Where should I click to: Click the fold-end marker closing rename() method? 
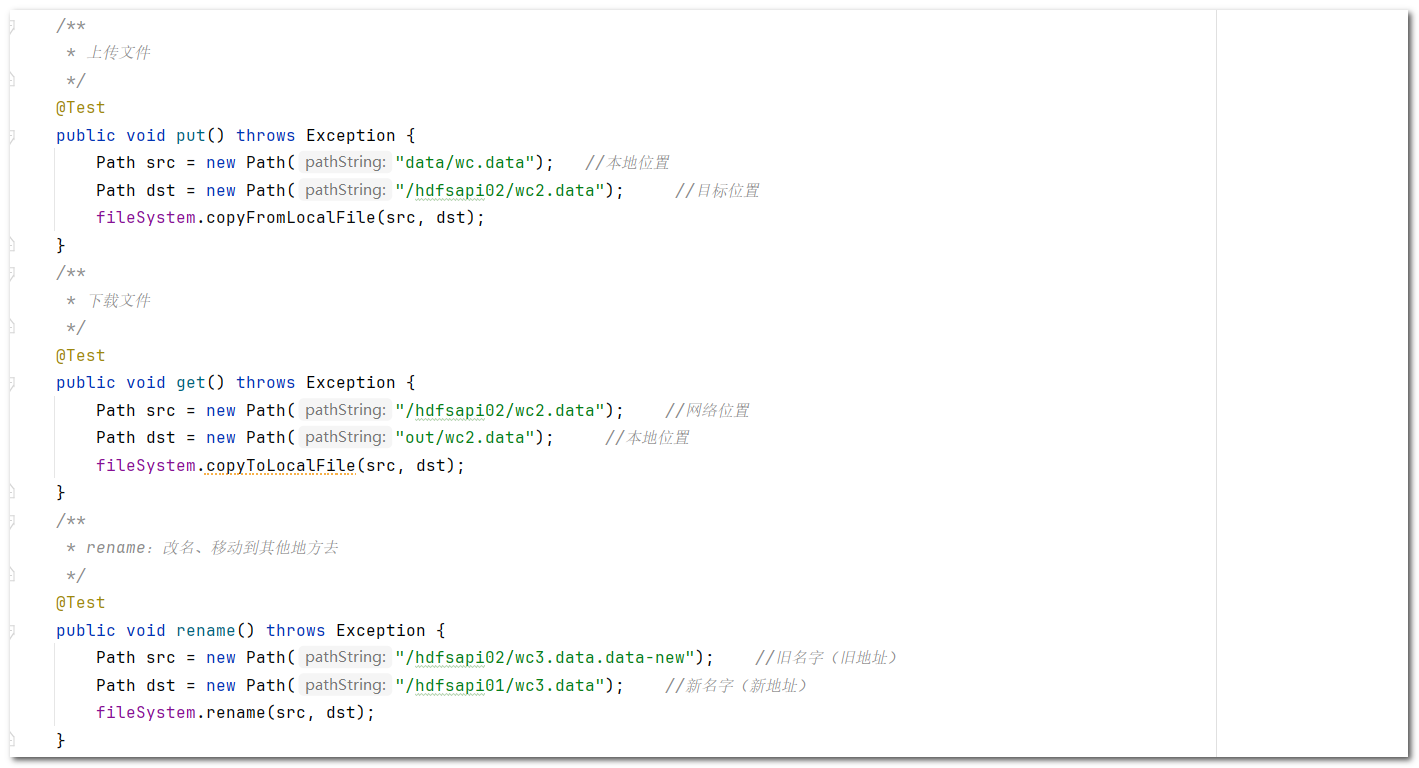tap(11, 740)
